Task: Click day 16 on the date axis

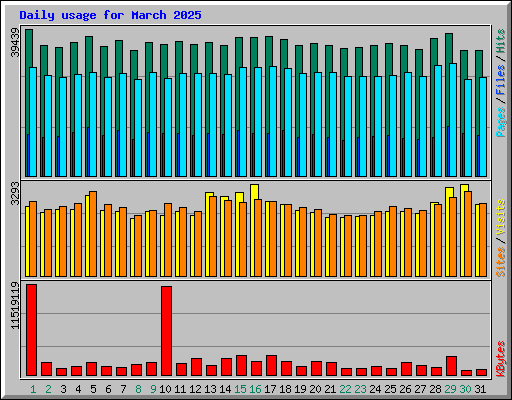Action: (255, 389)
